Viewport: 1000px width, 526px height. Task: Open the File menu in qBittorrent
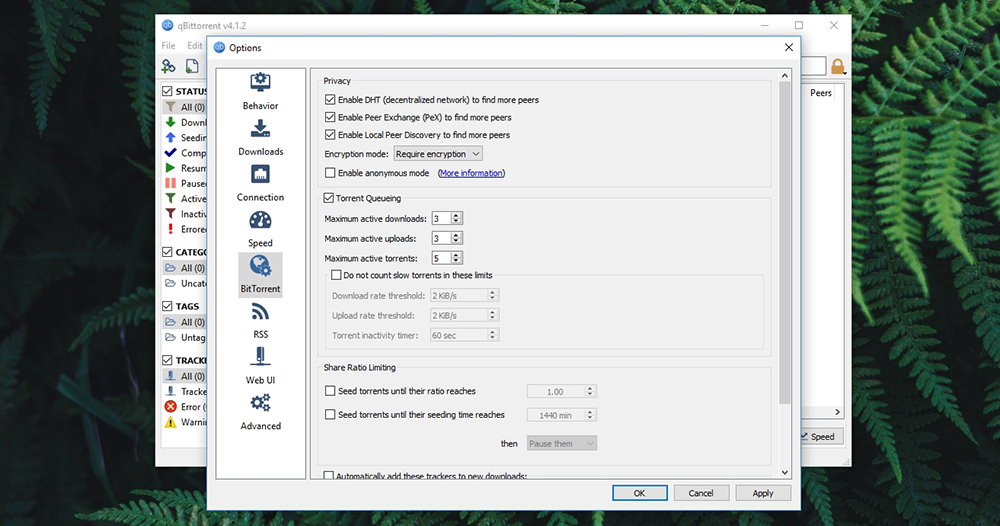168,45
